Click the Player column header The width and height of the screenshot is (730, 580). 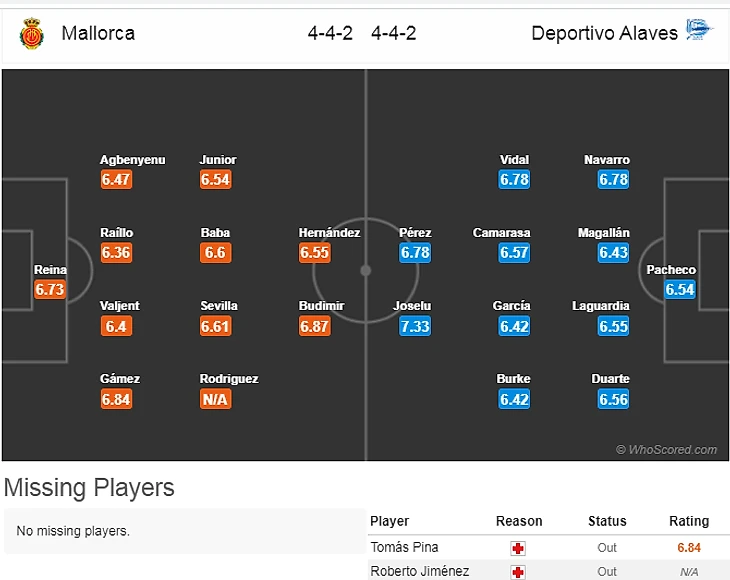point(390,521)
